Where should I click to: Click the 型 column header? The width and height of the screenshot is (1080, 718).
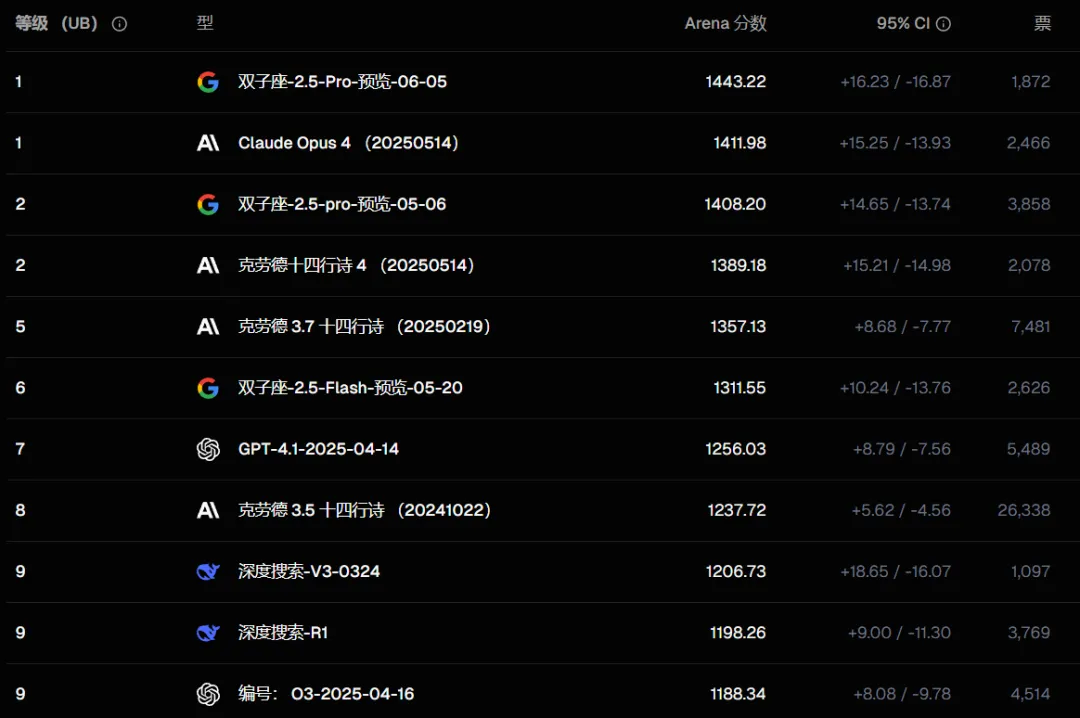205,23
